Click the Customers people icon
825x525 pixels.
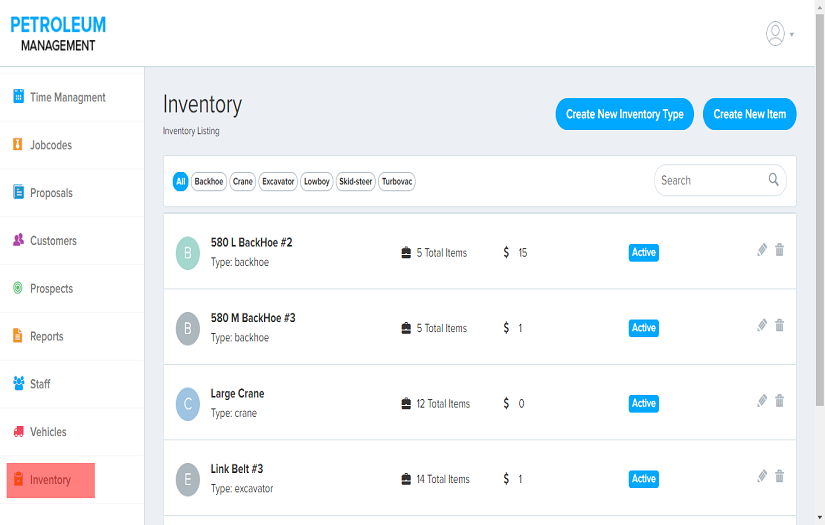tap(18, 240)
